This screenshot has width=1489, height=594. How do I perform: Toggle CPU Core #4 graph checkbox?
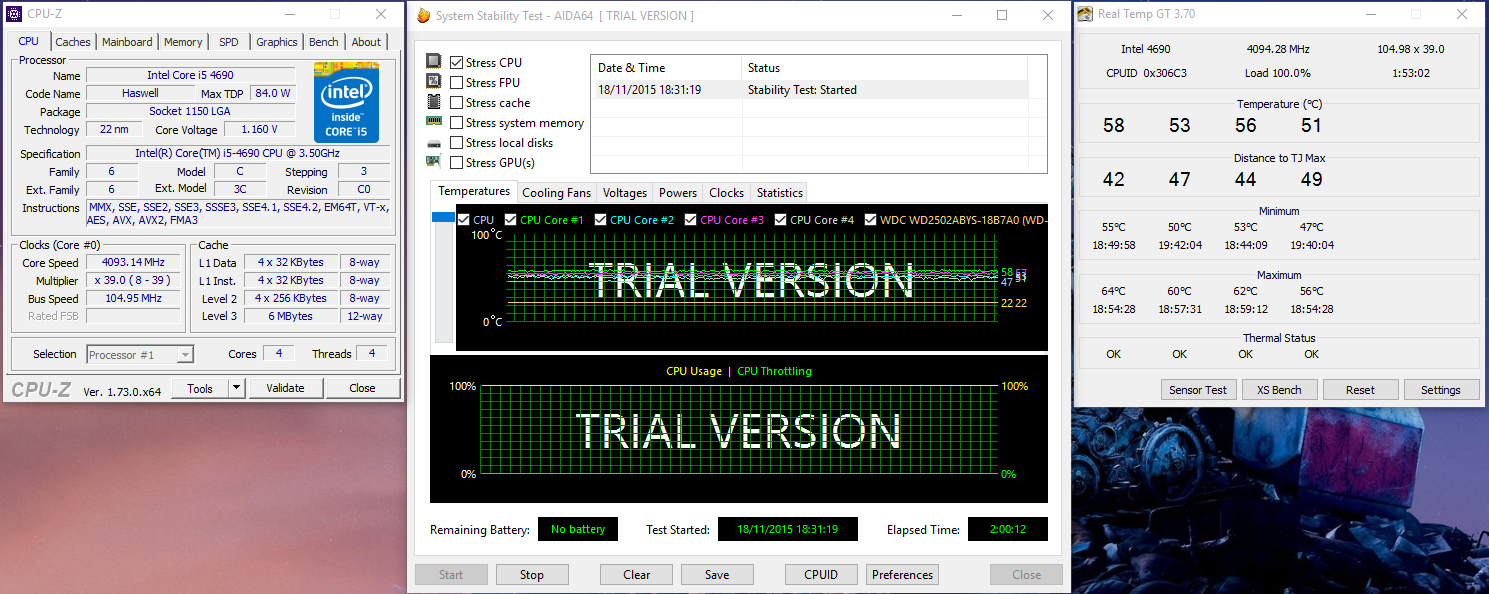pyautogui.click(x=781, y=219)
